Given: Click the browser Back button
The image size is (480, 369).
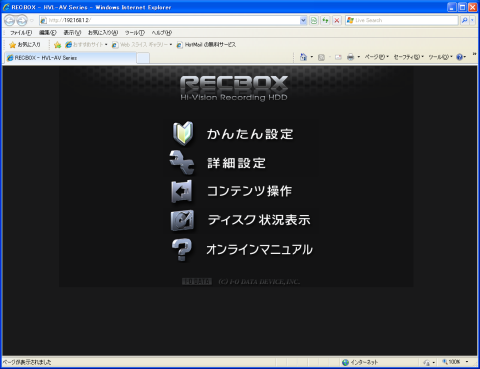Looking at the screenshot, I should point(9,20).
